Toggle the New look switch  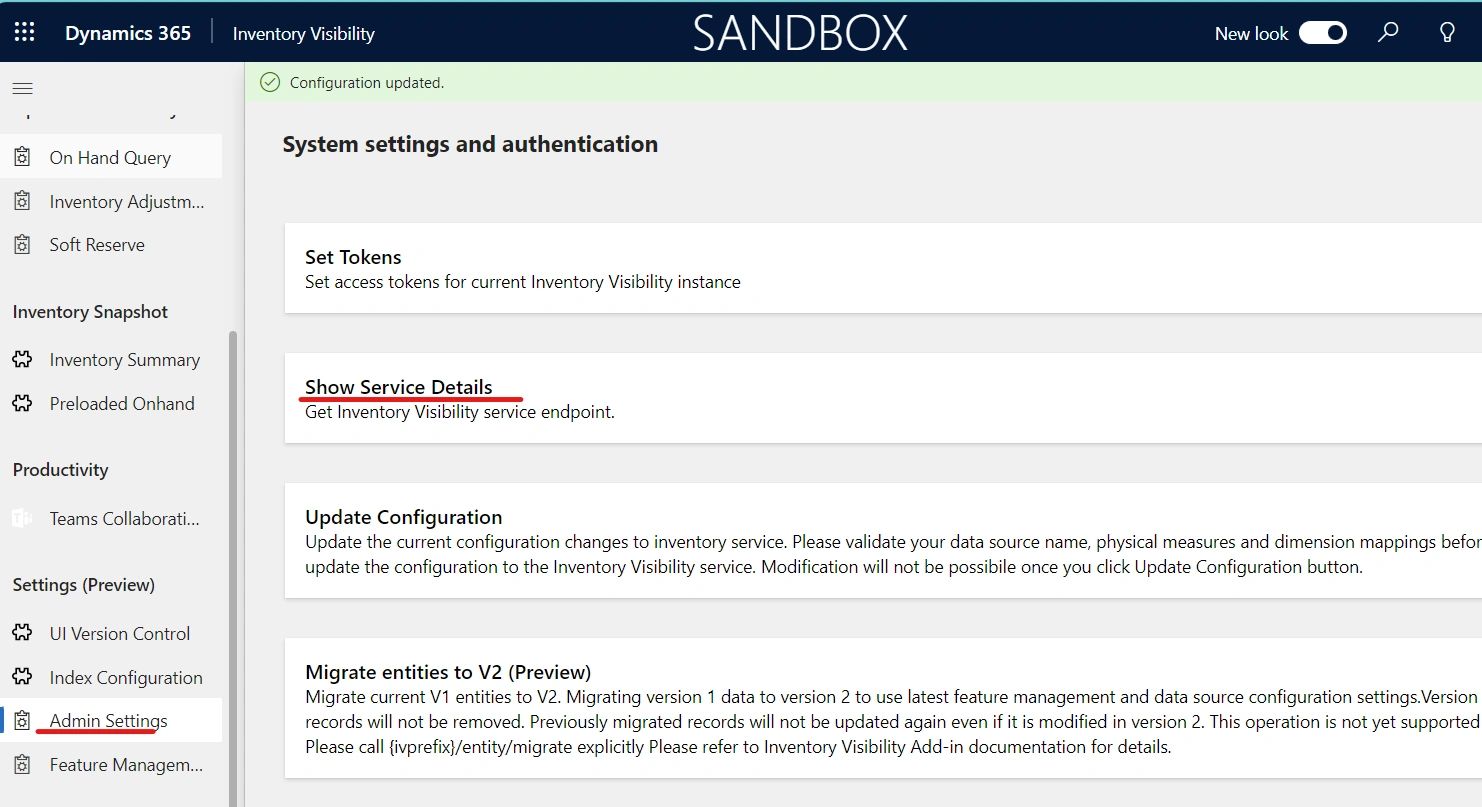1322,33
